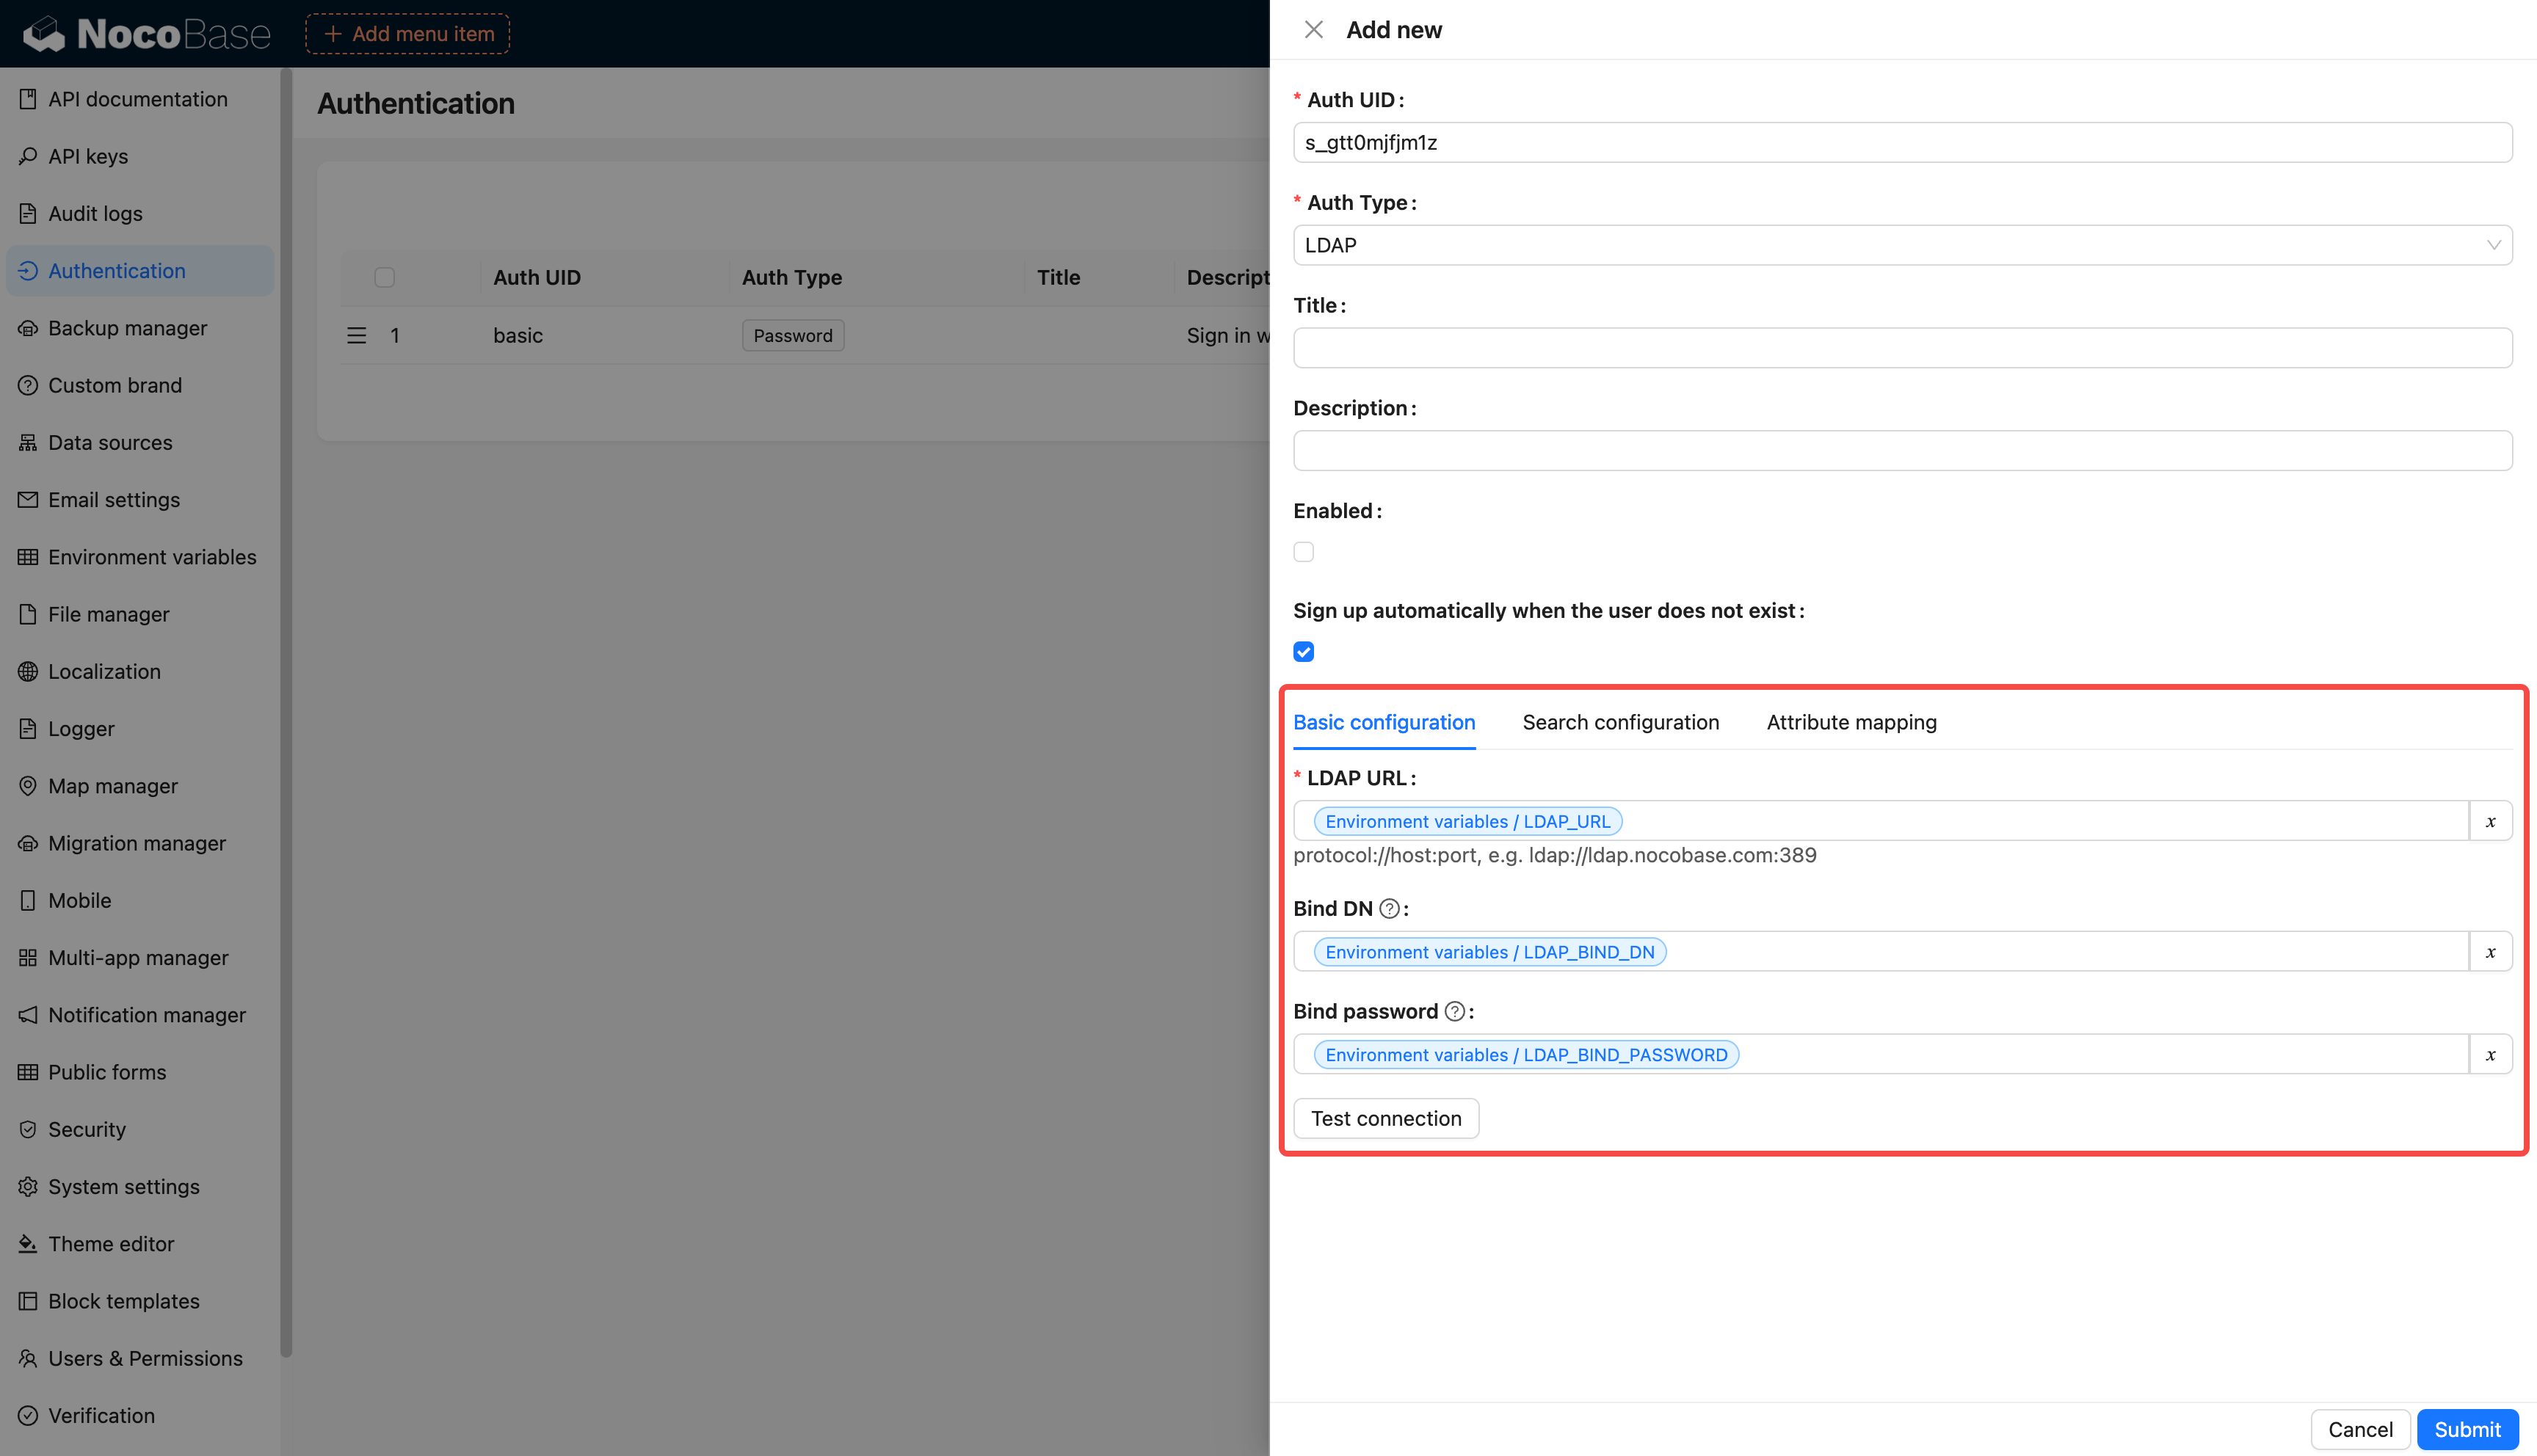Click the variable picker beside Bind password

(x=2490, y=1054)
